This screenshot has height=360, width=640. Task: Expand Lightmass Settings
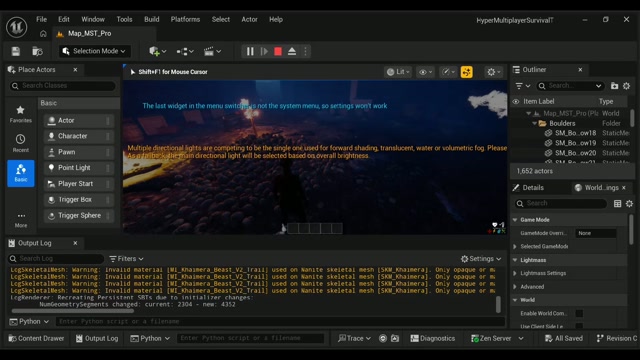coord(515,273)
